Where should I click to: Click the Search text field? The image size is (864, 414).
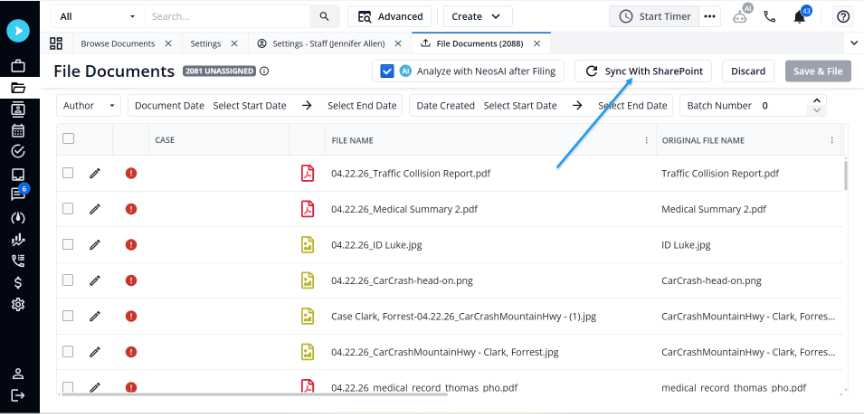pos(227,17)
